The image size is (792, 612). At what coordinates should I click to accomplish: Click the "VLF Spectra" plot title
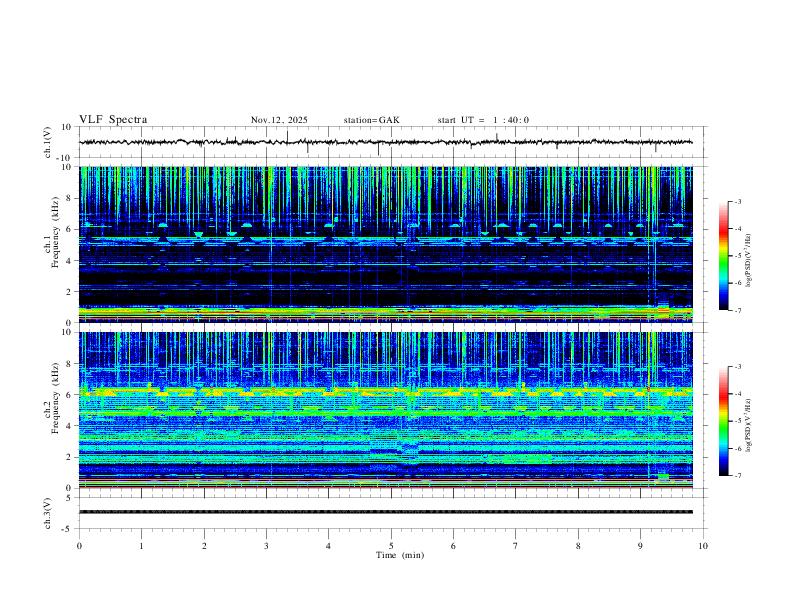click(113, 119)
